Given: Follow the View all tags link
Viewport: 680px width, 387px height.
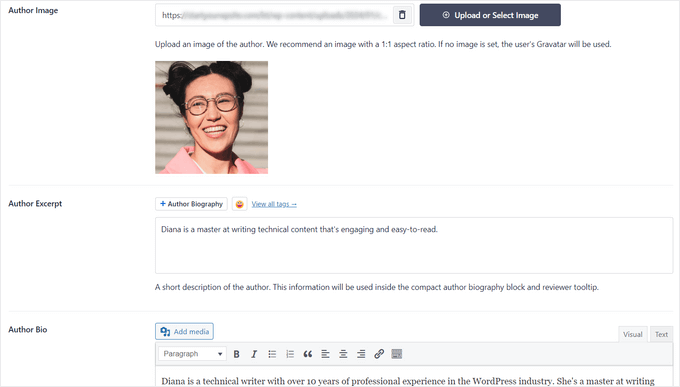Looking at the screenshot, I should (274, 204).
